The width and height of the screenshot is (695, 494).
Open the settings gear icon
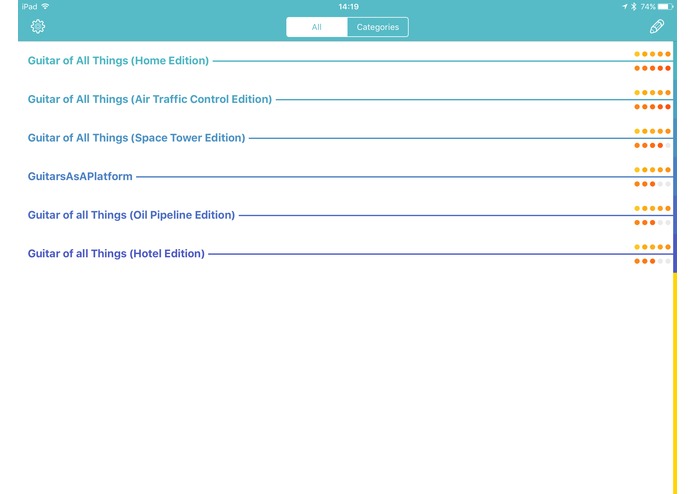38,27
